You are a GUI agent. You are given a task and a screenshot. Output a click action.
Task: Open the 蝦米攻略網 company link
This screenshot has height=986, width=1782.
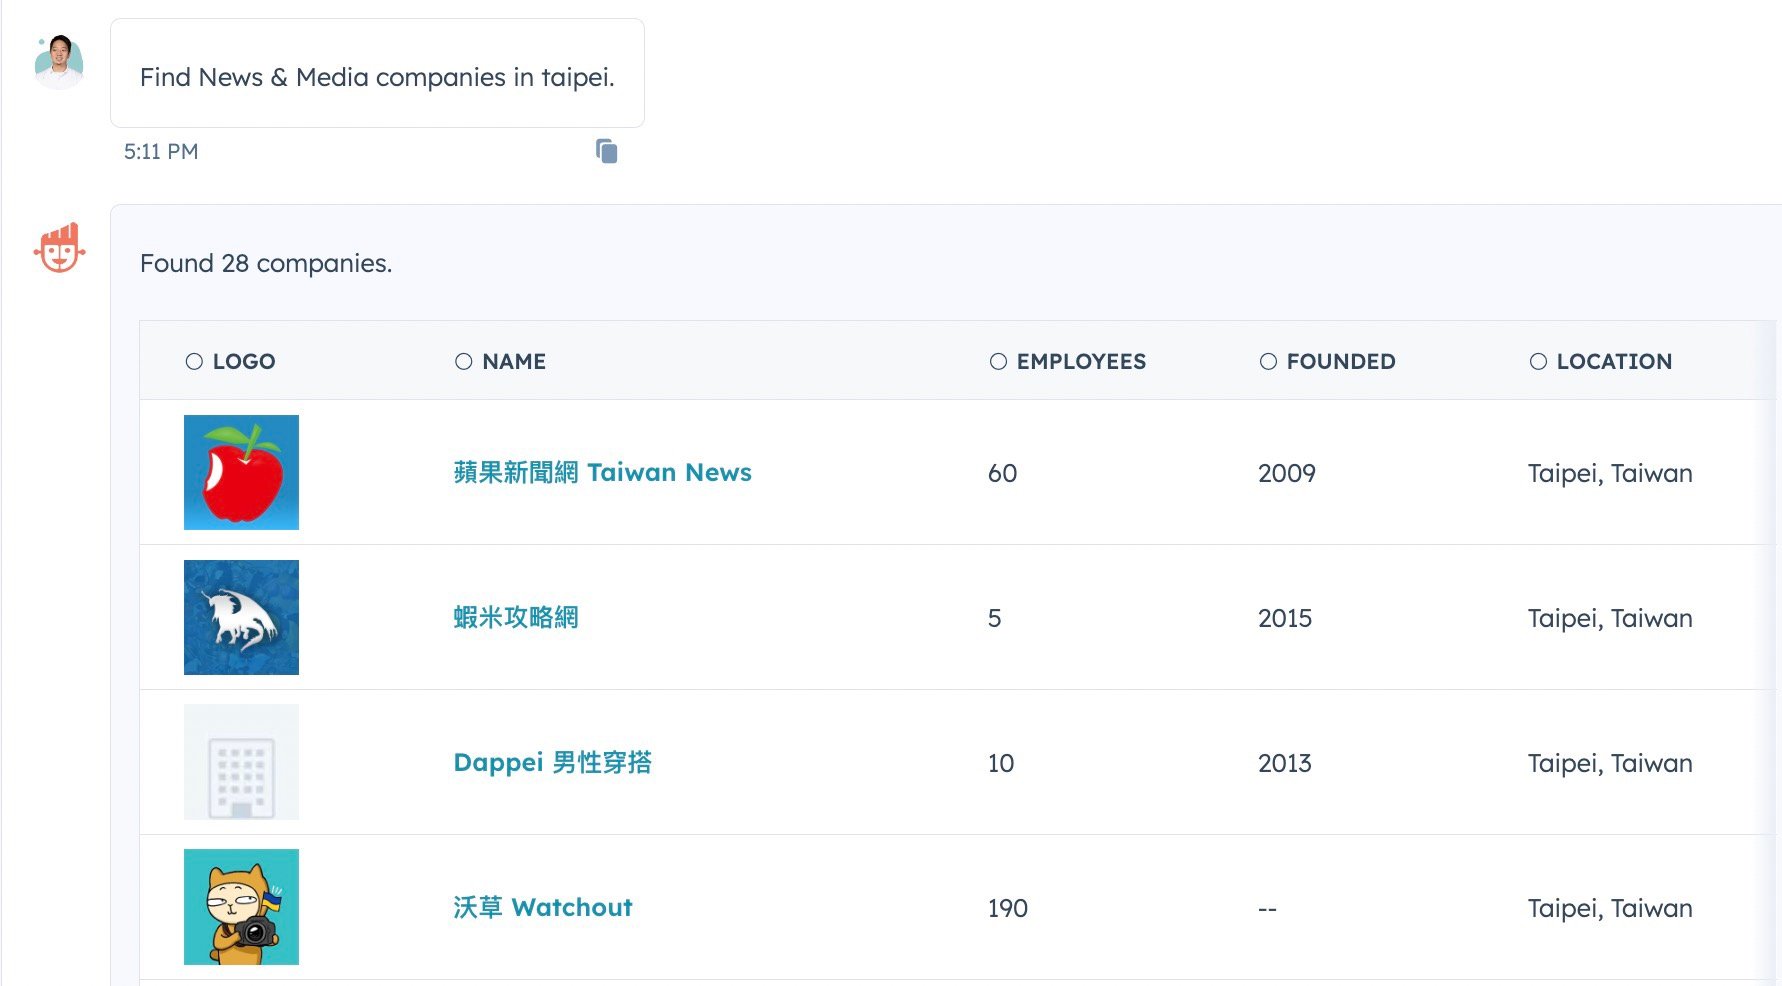coord(515,617)
